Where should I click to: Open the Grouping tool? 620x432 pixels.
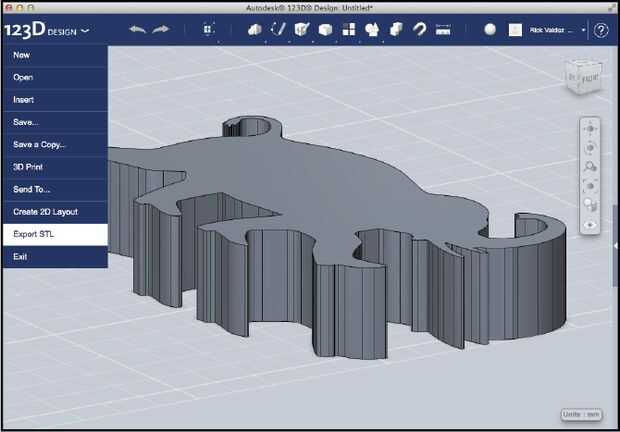pos(372,30)
